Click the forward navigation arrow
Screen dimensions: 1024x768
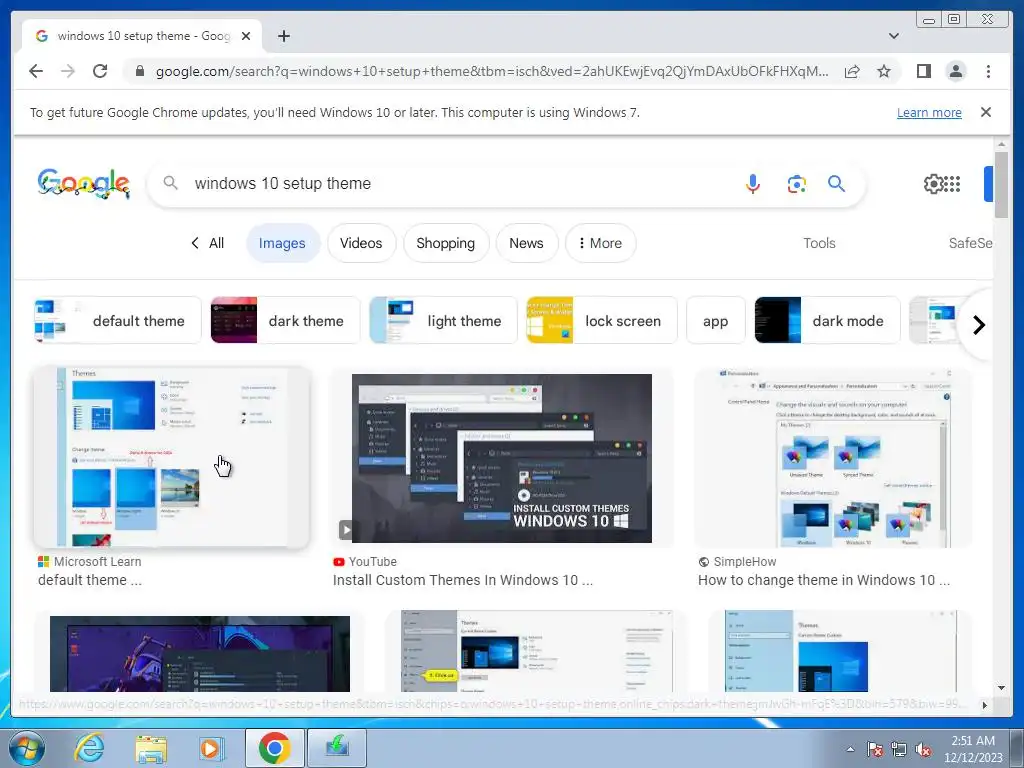coord(68,71)
